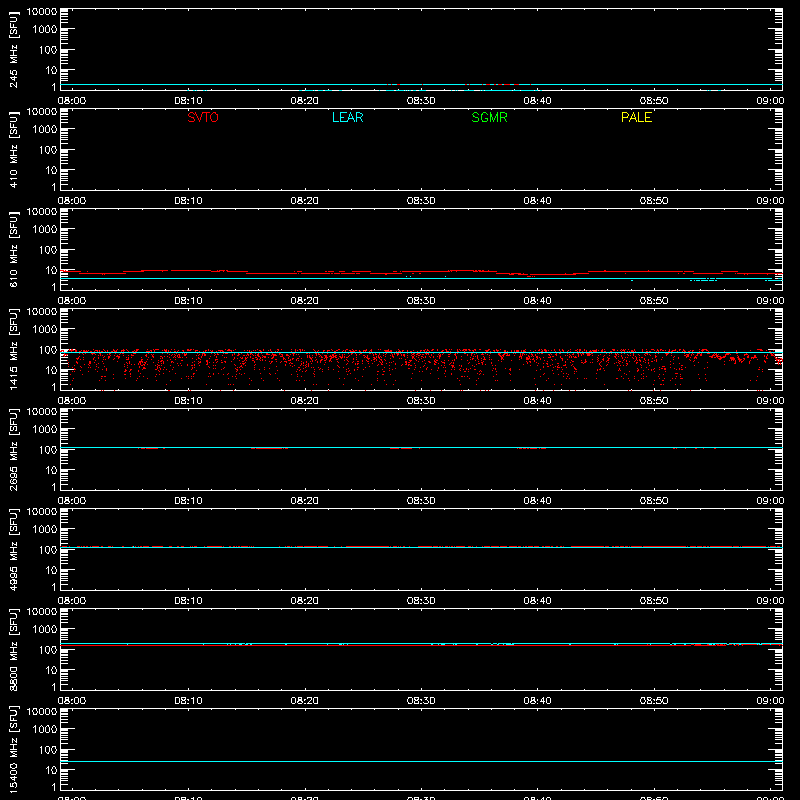800x800 pixels.
Task: Click 08:30 time label below 1415 MHz plot
Action: coord(421,401)
